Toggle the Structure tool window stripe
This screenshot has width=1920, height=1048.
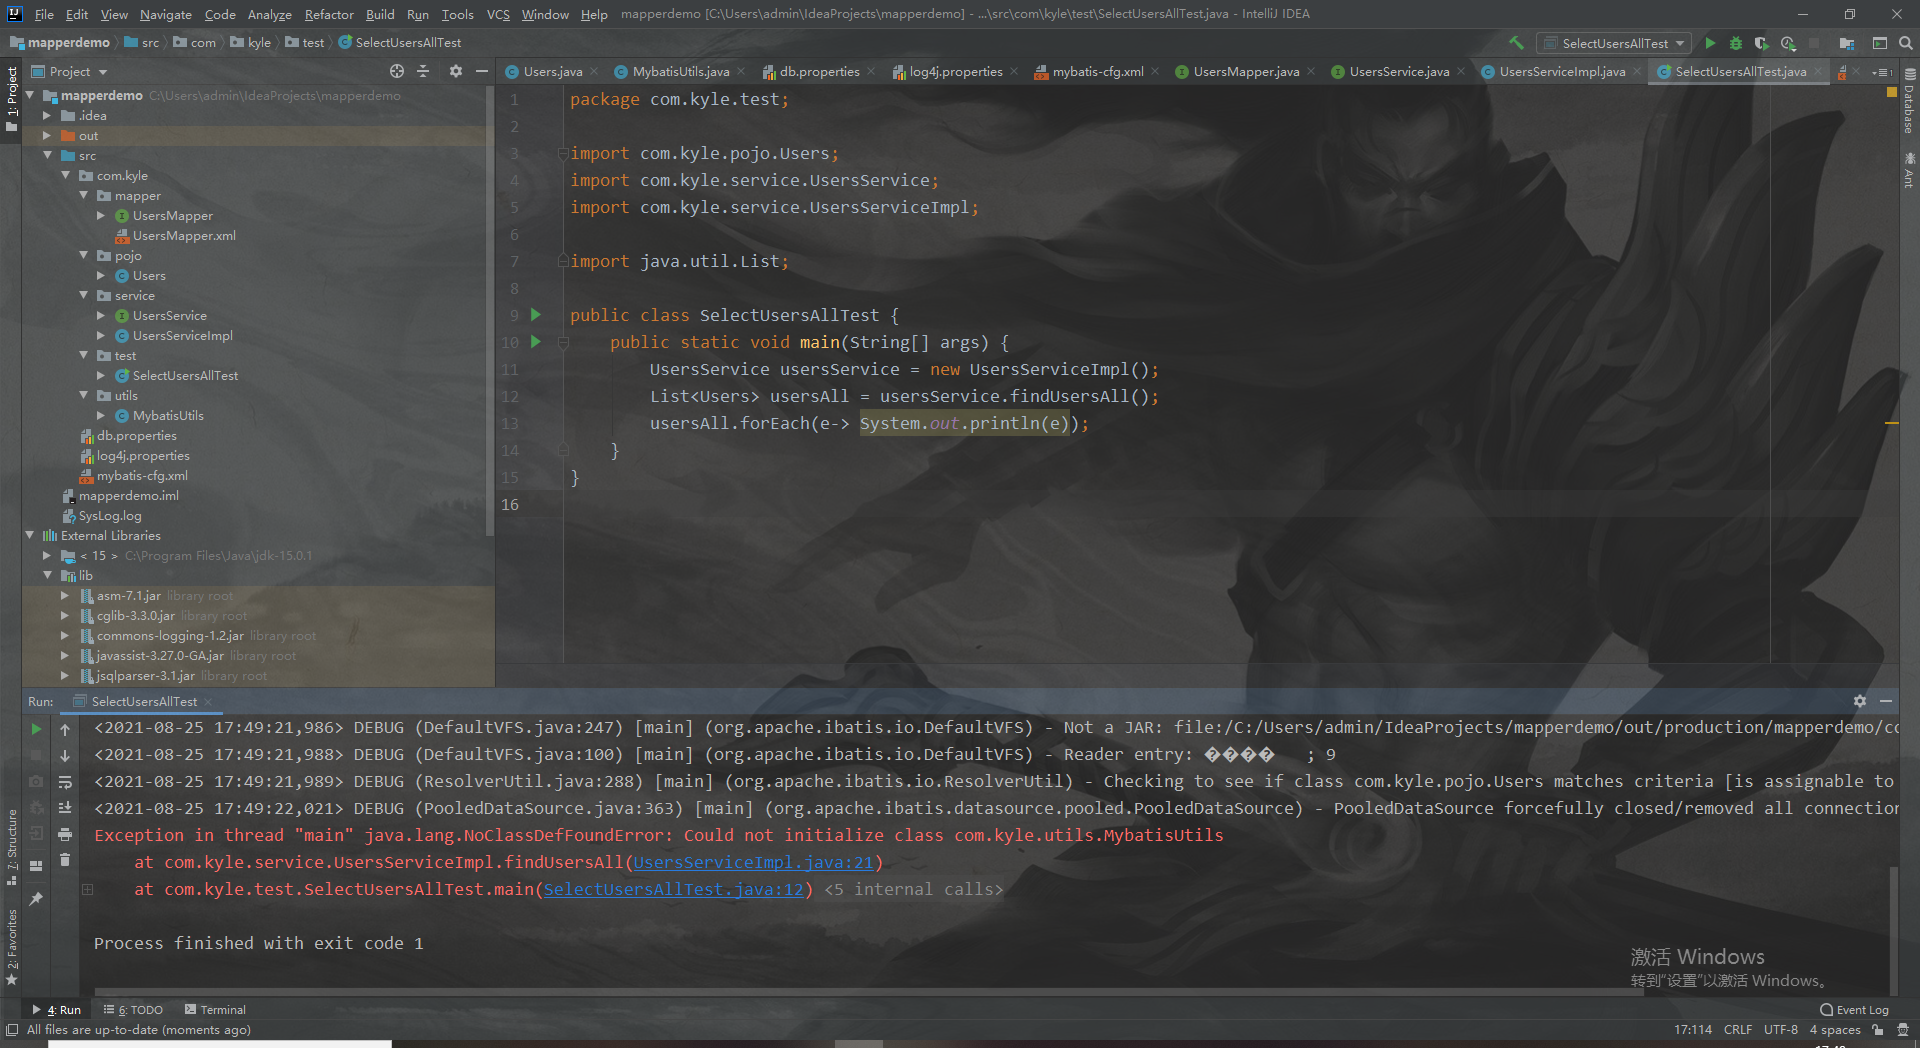pos(12,848)
